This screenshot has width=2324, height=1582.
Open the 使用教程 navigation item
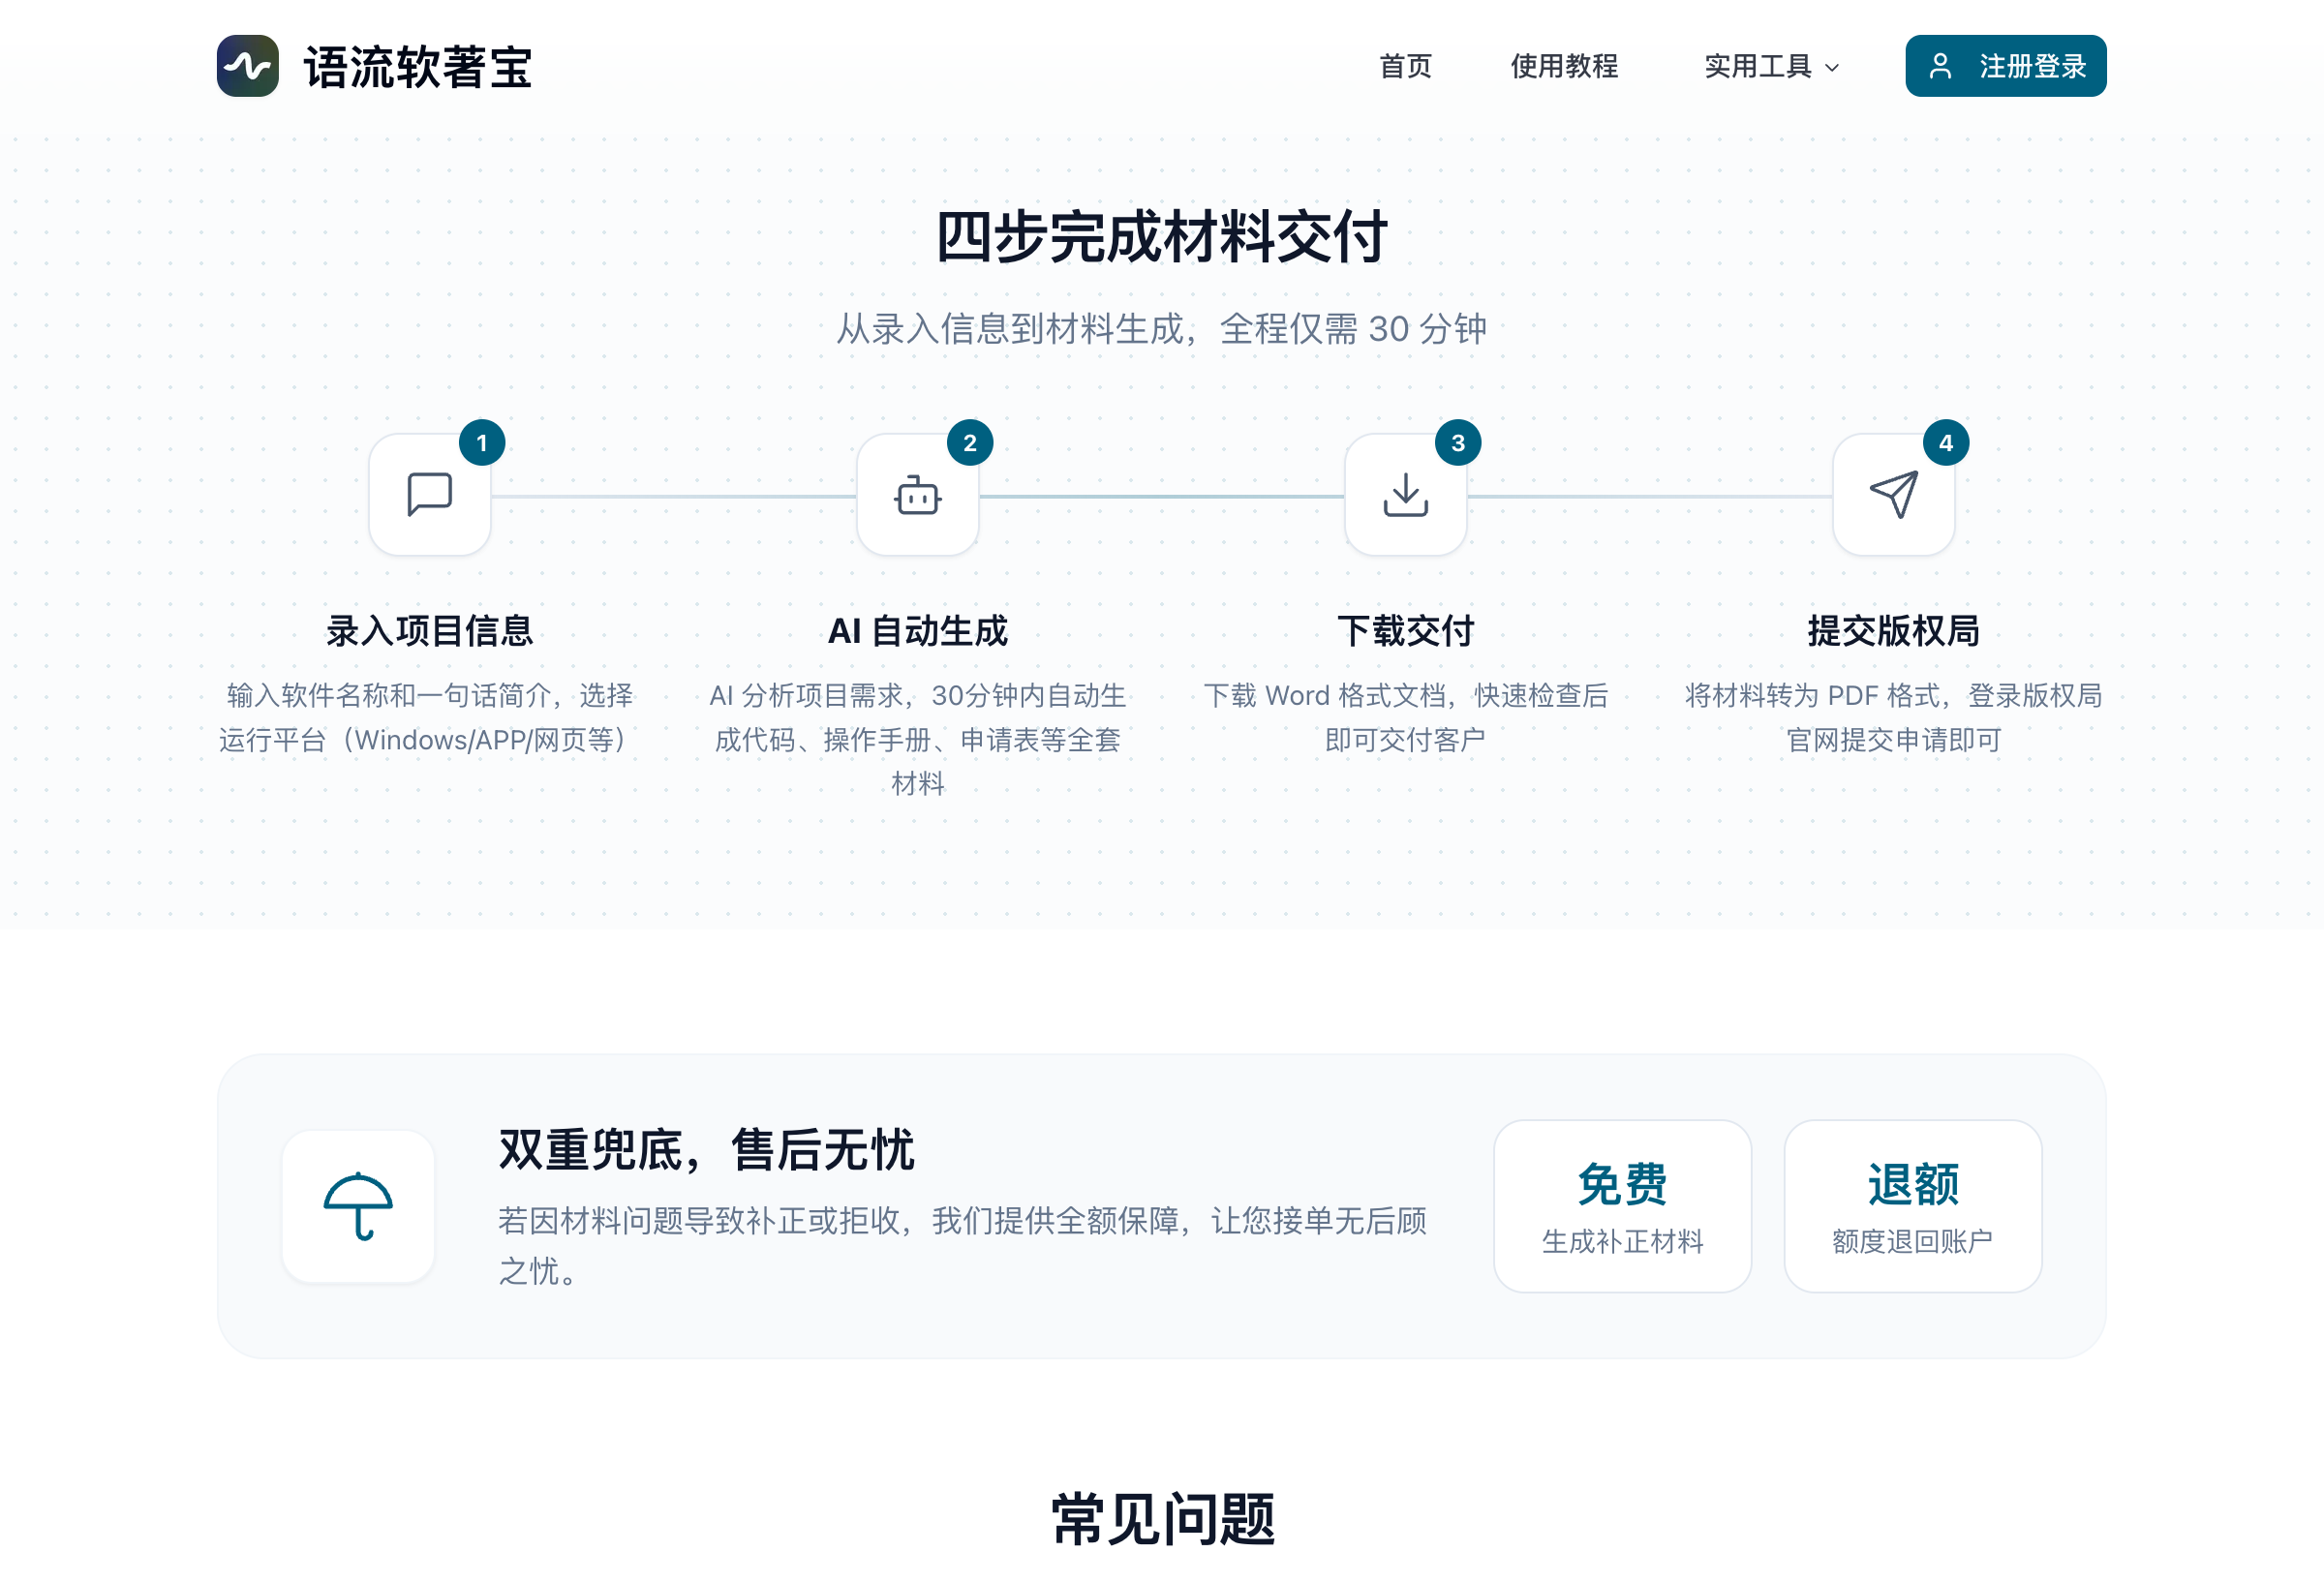click(1565, 67)
